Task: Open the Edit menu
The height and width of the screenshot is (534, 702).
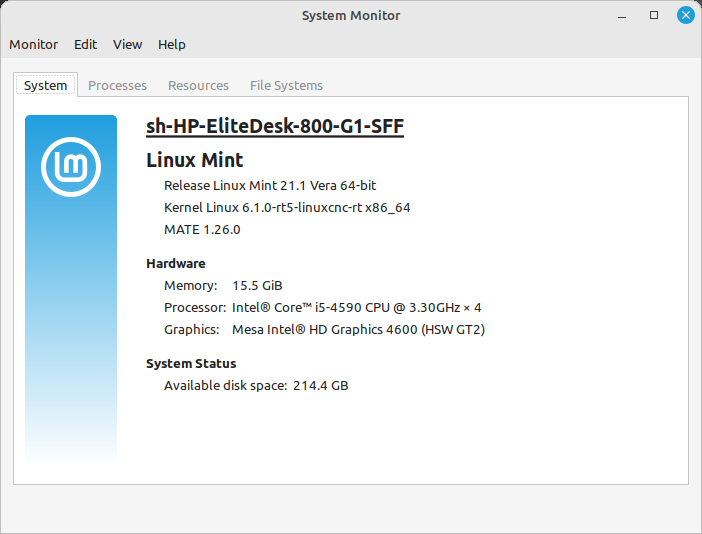Action: tap(86, 44)
